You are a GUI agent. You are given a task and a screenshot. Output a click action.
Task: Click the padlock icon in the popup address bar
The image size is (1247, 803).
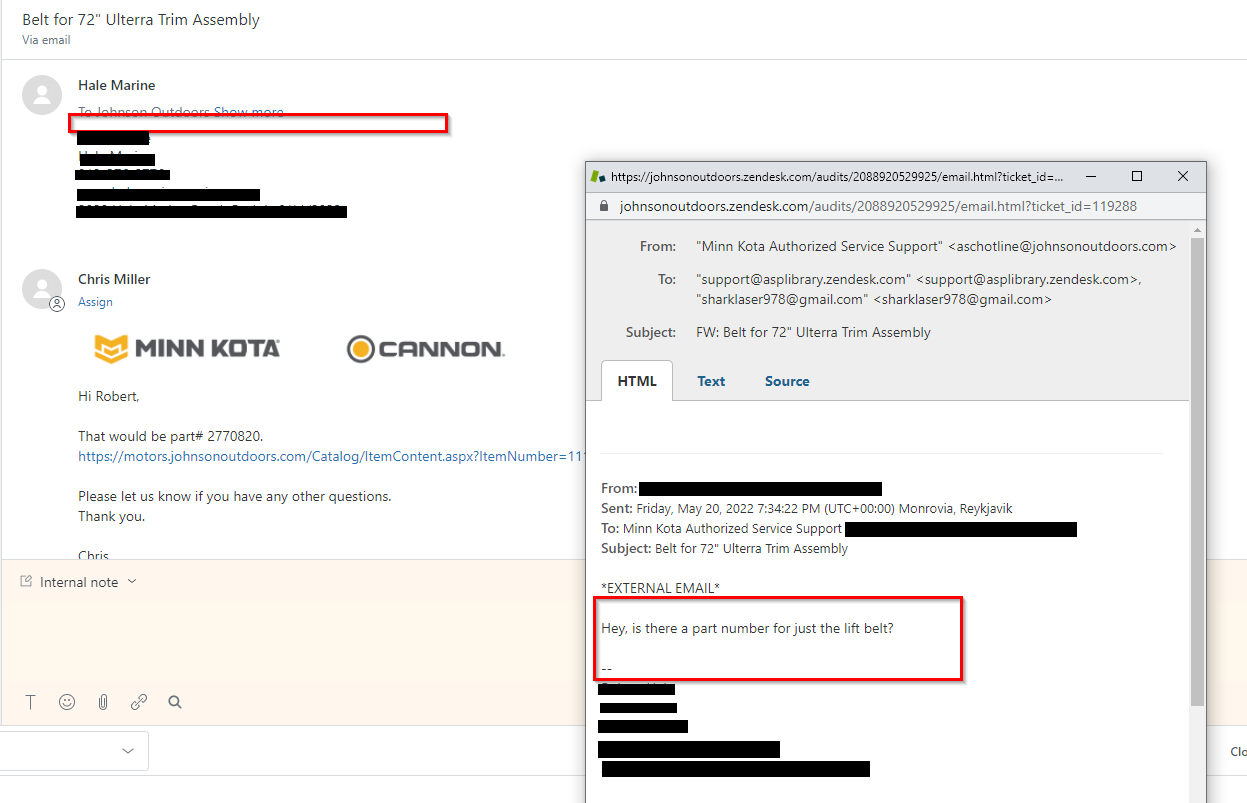coord(603,206)
